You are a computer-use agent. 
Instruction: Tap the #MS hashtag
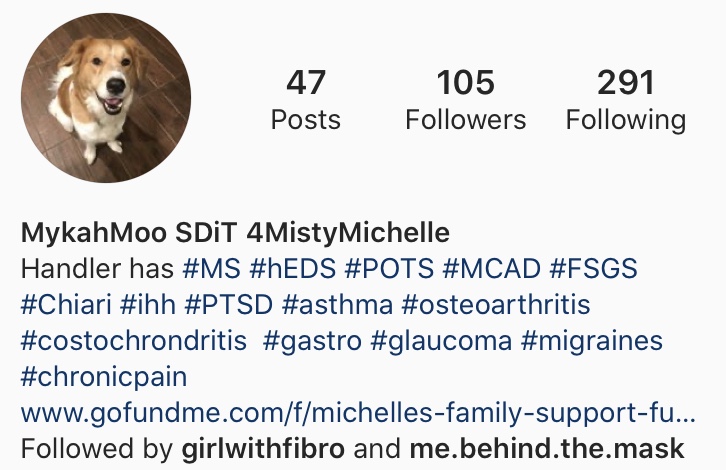click(x=212, y=269)
